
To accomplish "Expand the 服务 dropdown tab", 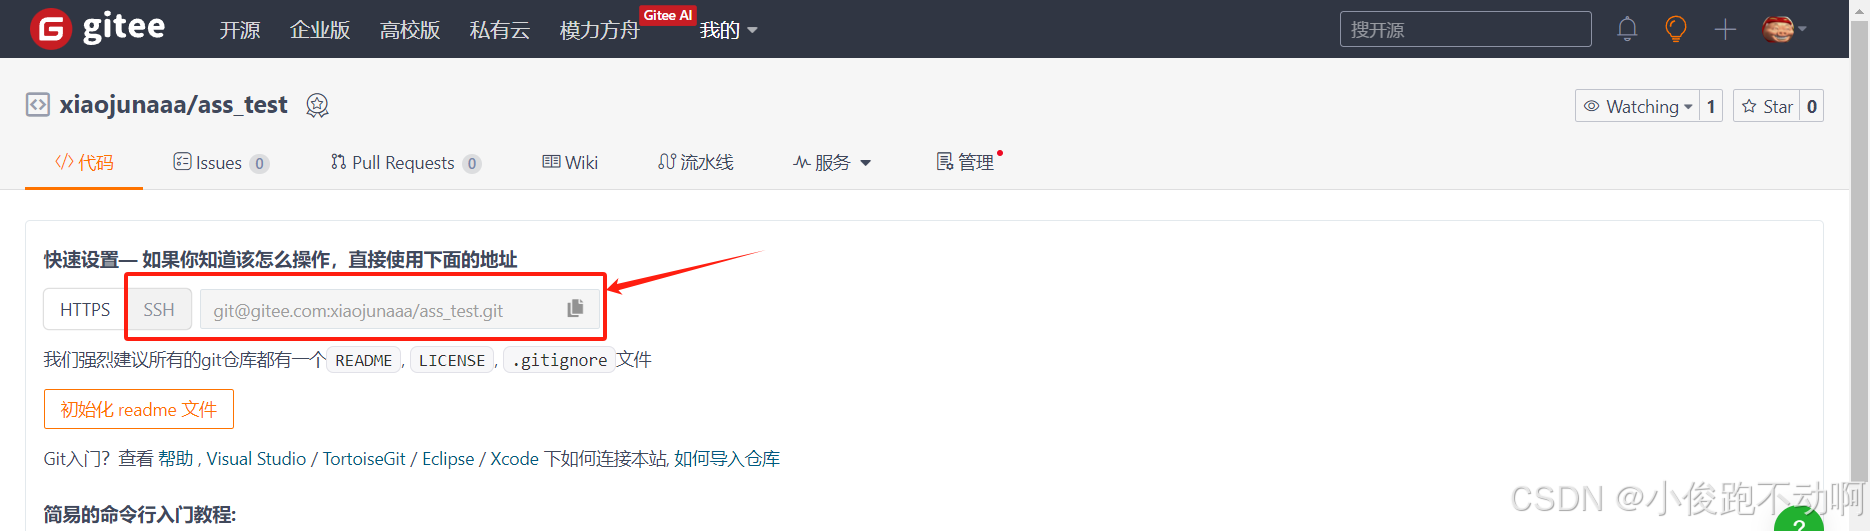I will tap(832, 162).
